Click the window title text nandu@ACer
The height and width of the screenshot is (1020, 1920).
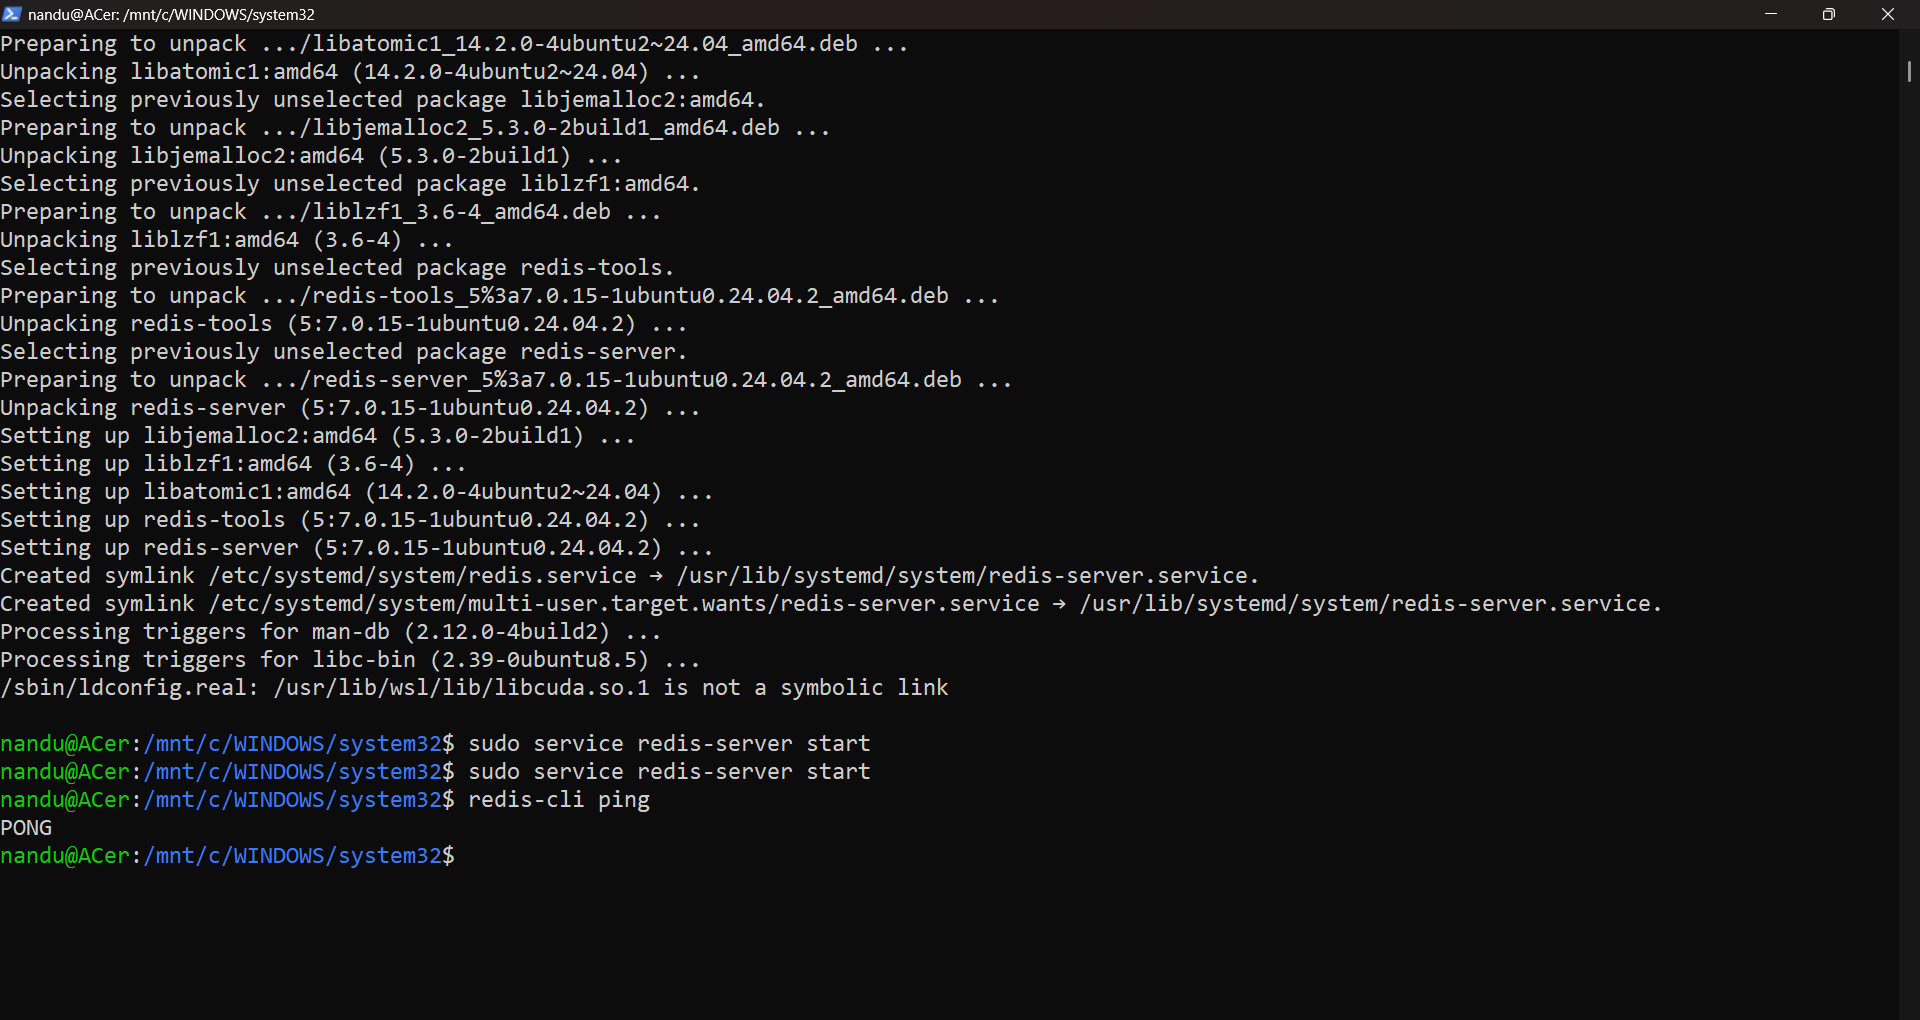(171, 15)
